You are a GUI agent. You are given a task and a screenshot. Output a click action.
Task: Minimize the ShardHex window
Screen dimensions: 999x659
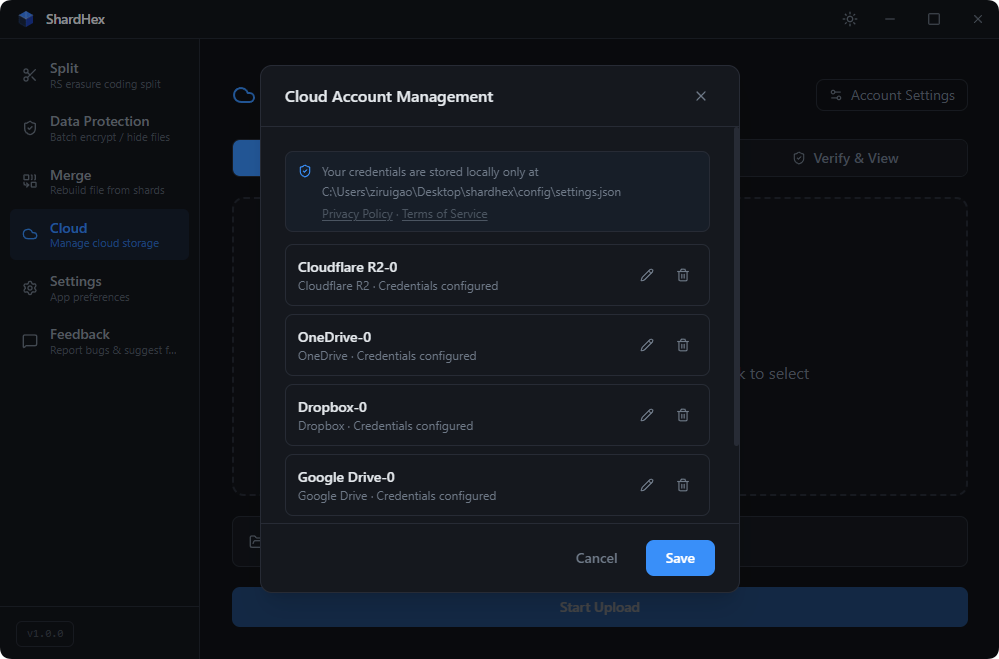click(890, 19)
